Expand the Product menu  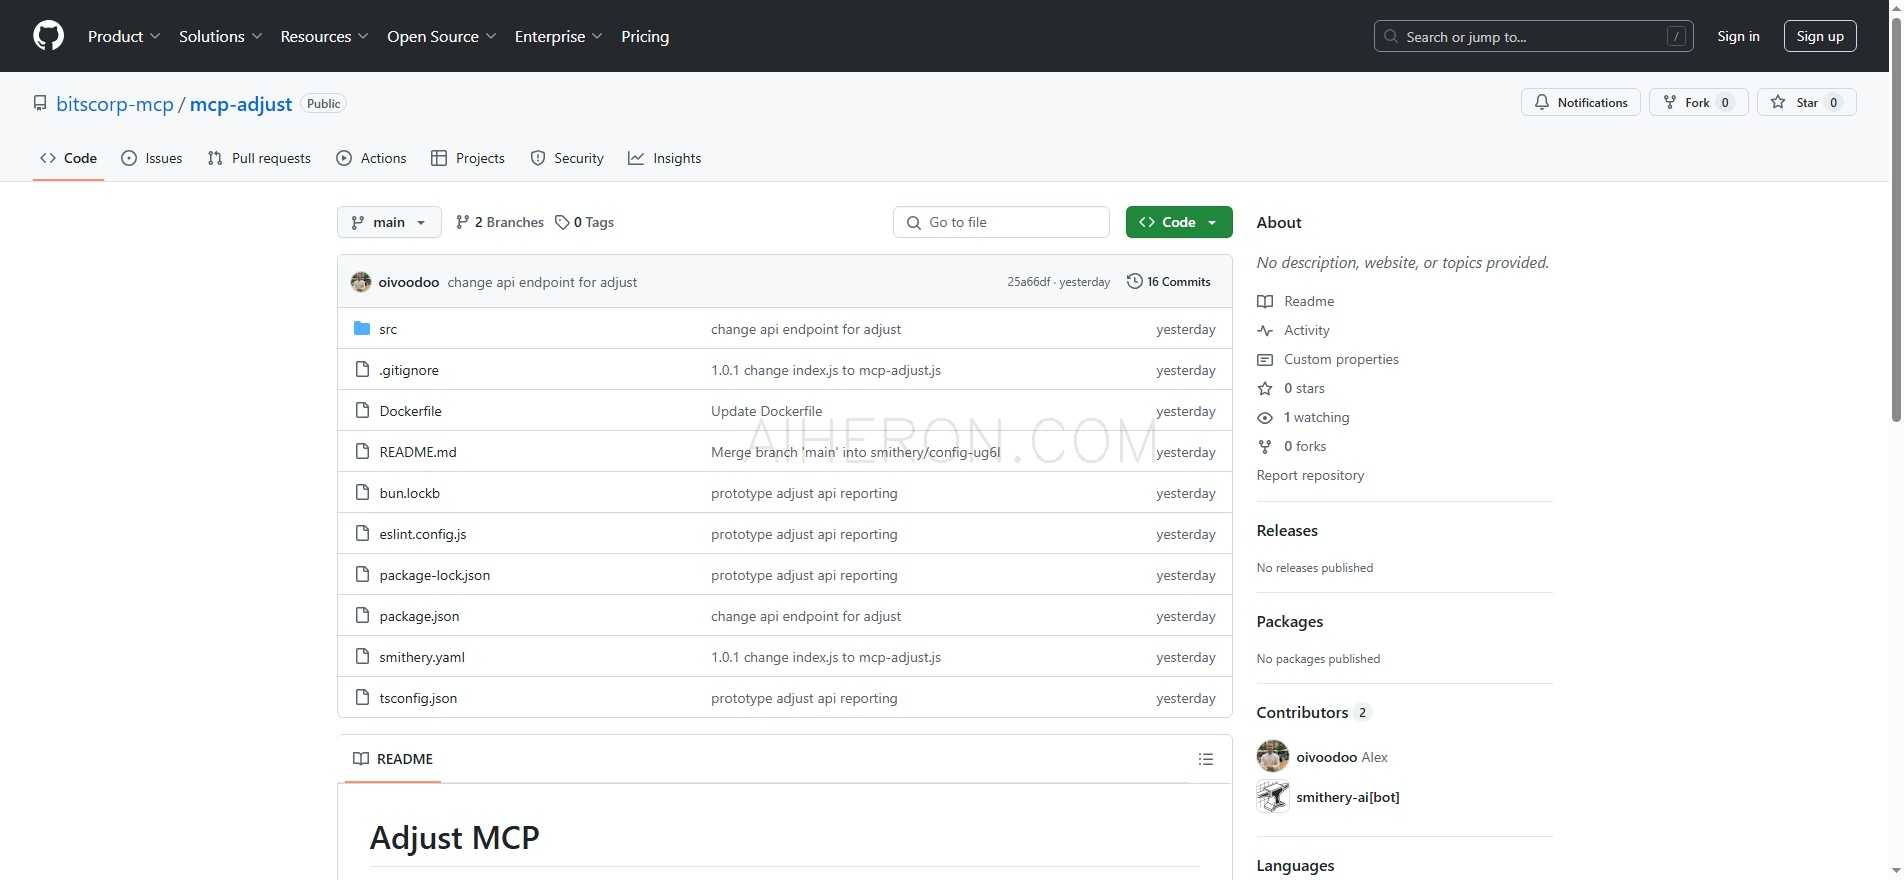pos(124,36)
